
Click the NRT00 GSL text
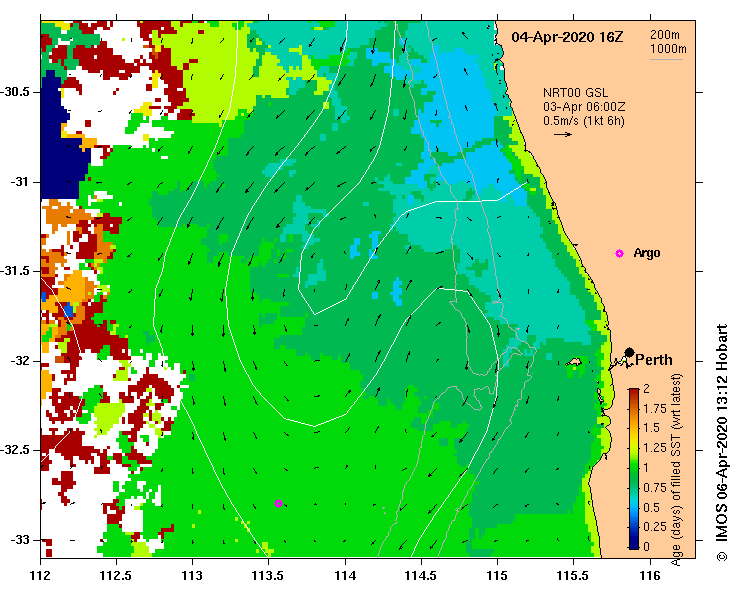(x=575, y=93)
